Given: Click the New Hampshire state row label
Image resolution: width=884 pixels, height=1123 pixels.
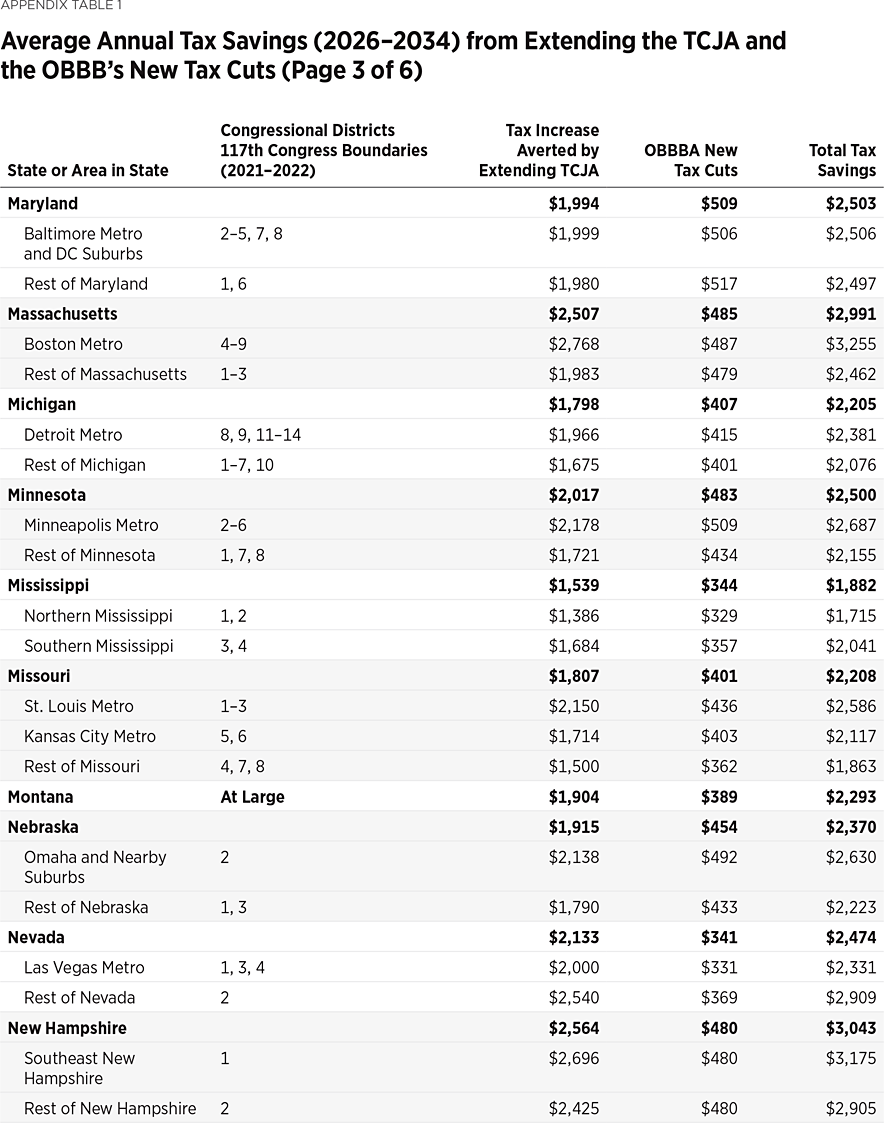Looking at the screenshot, I should pos(67,1028).
